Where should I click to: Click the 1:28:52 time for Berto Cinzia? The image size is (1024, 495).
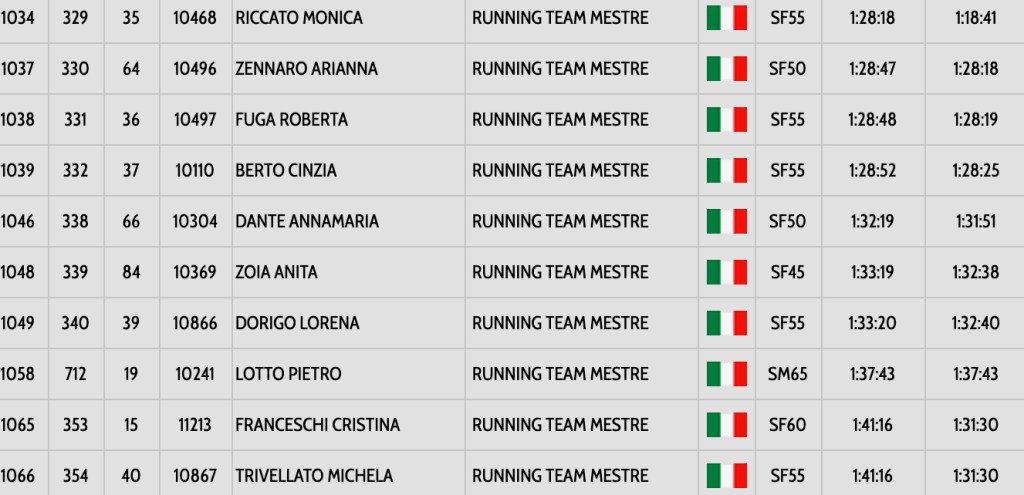click(x=873, y=171)
